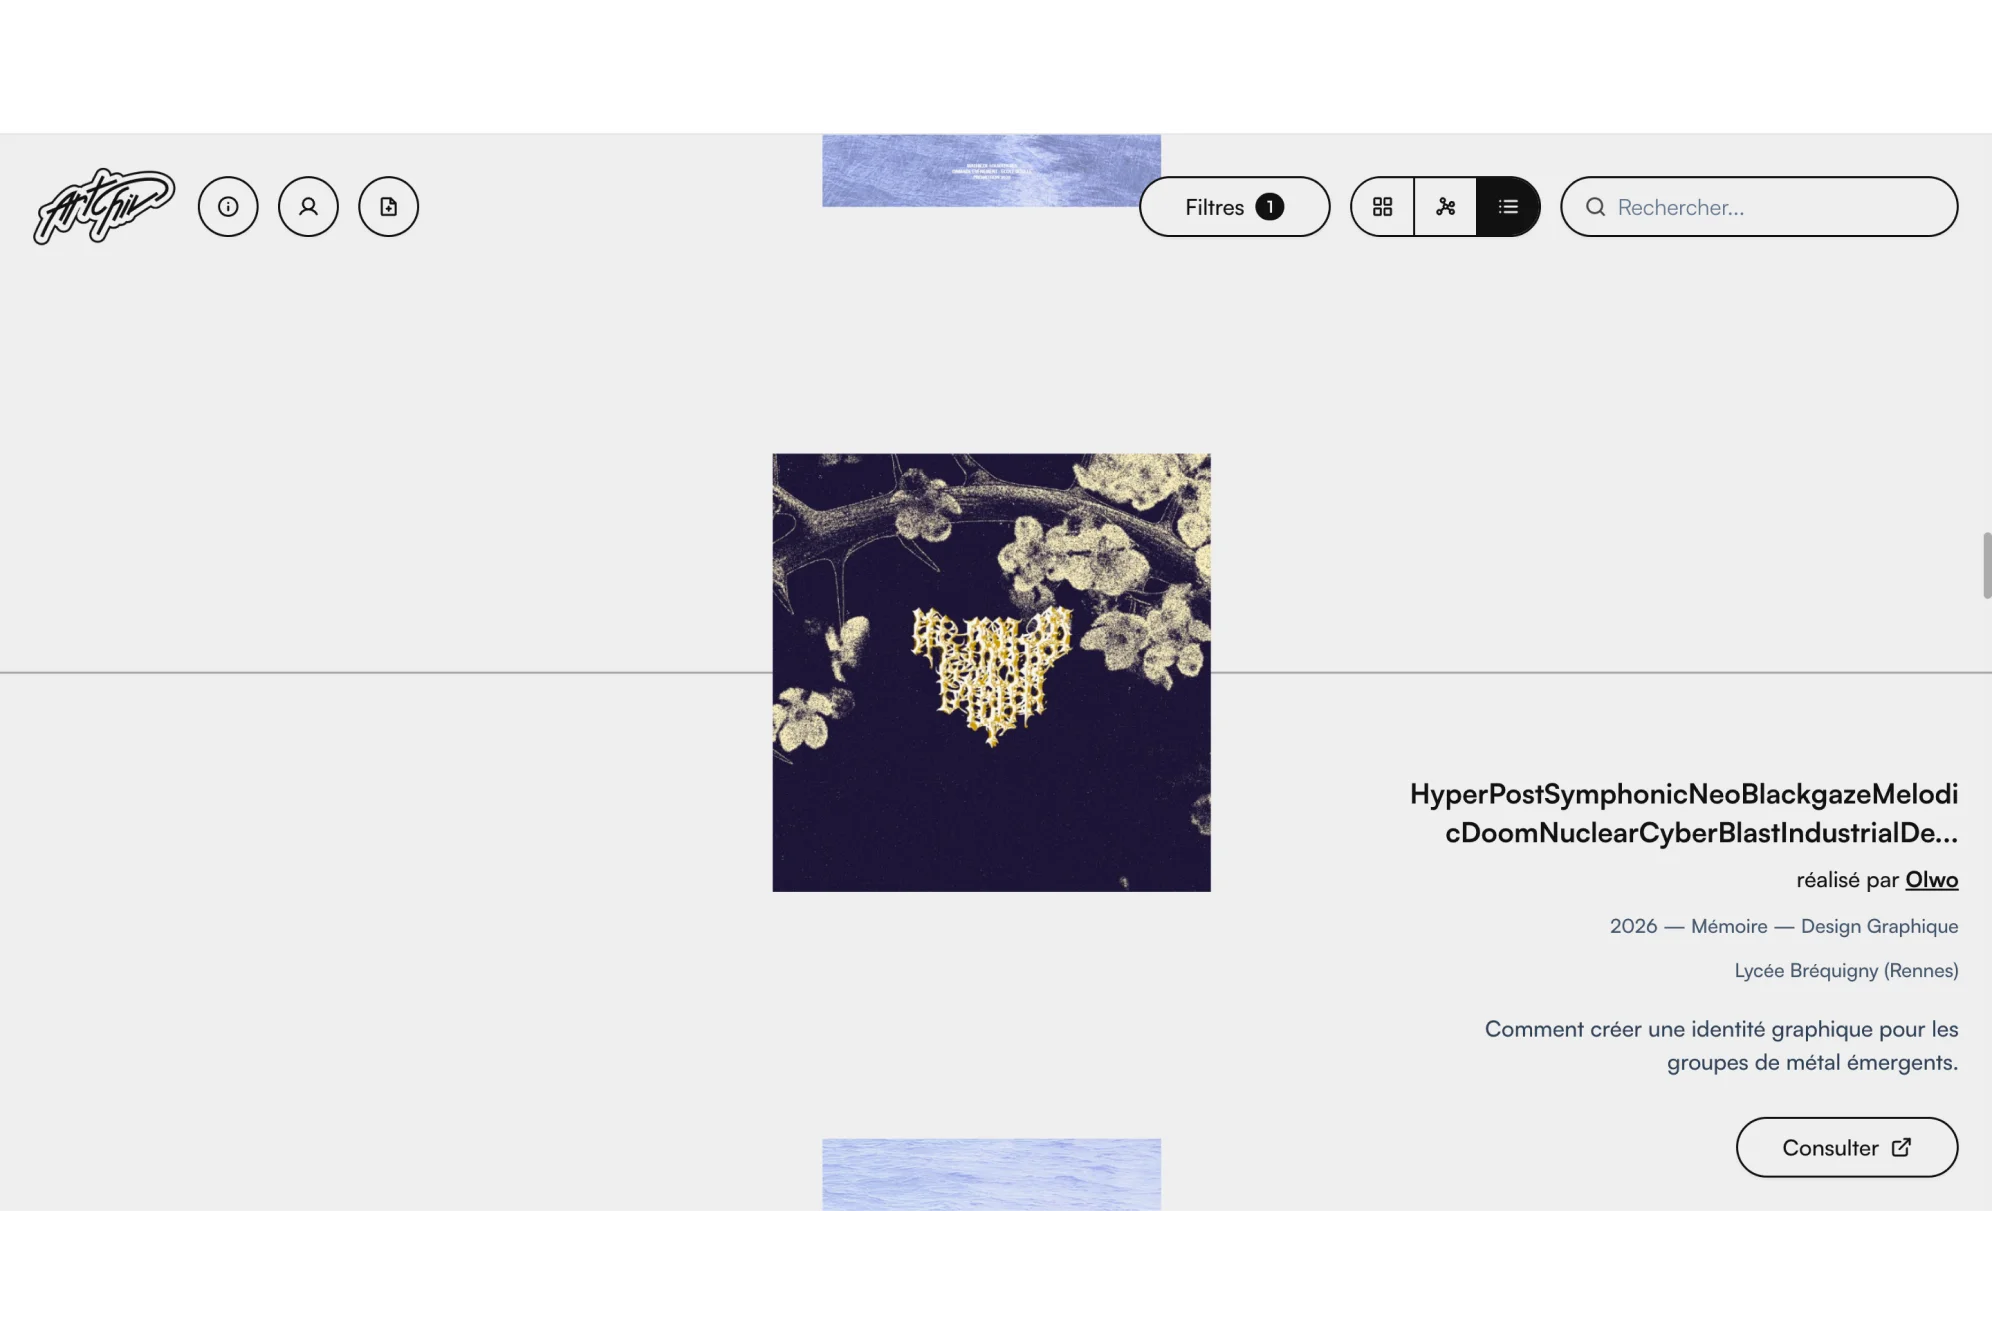
Task: Open the Filtres button
Action: tap(1234, 207)
